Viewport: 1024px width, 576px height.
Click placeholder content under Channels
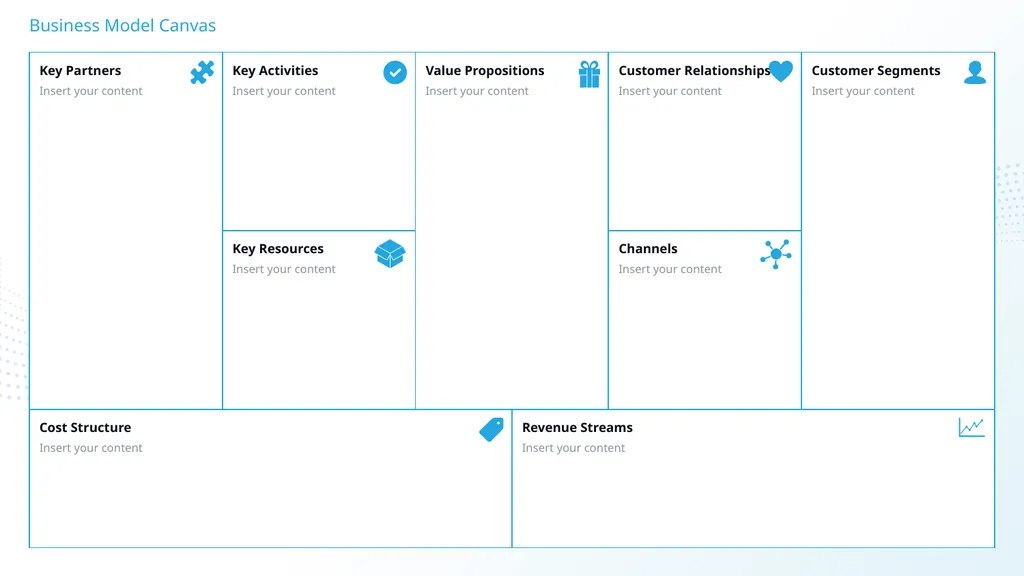click(x=670, y=269)
